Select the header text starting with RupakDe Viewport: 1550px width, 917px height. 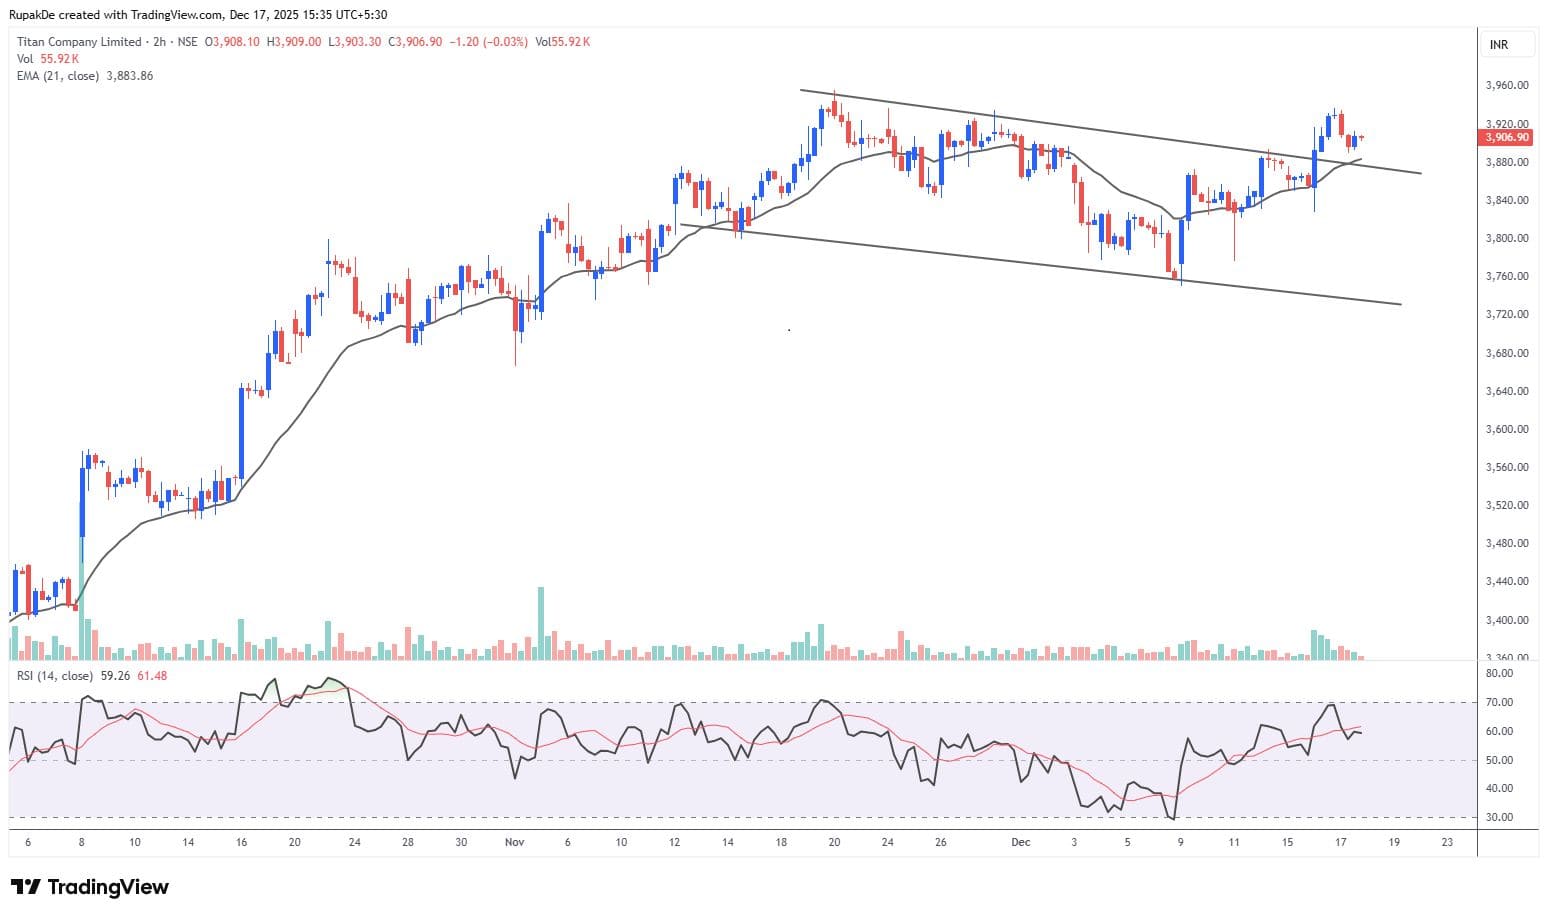(x=198, y=14)
